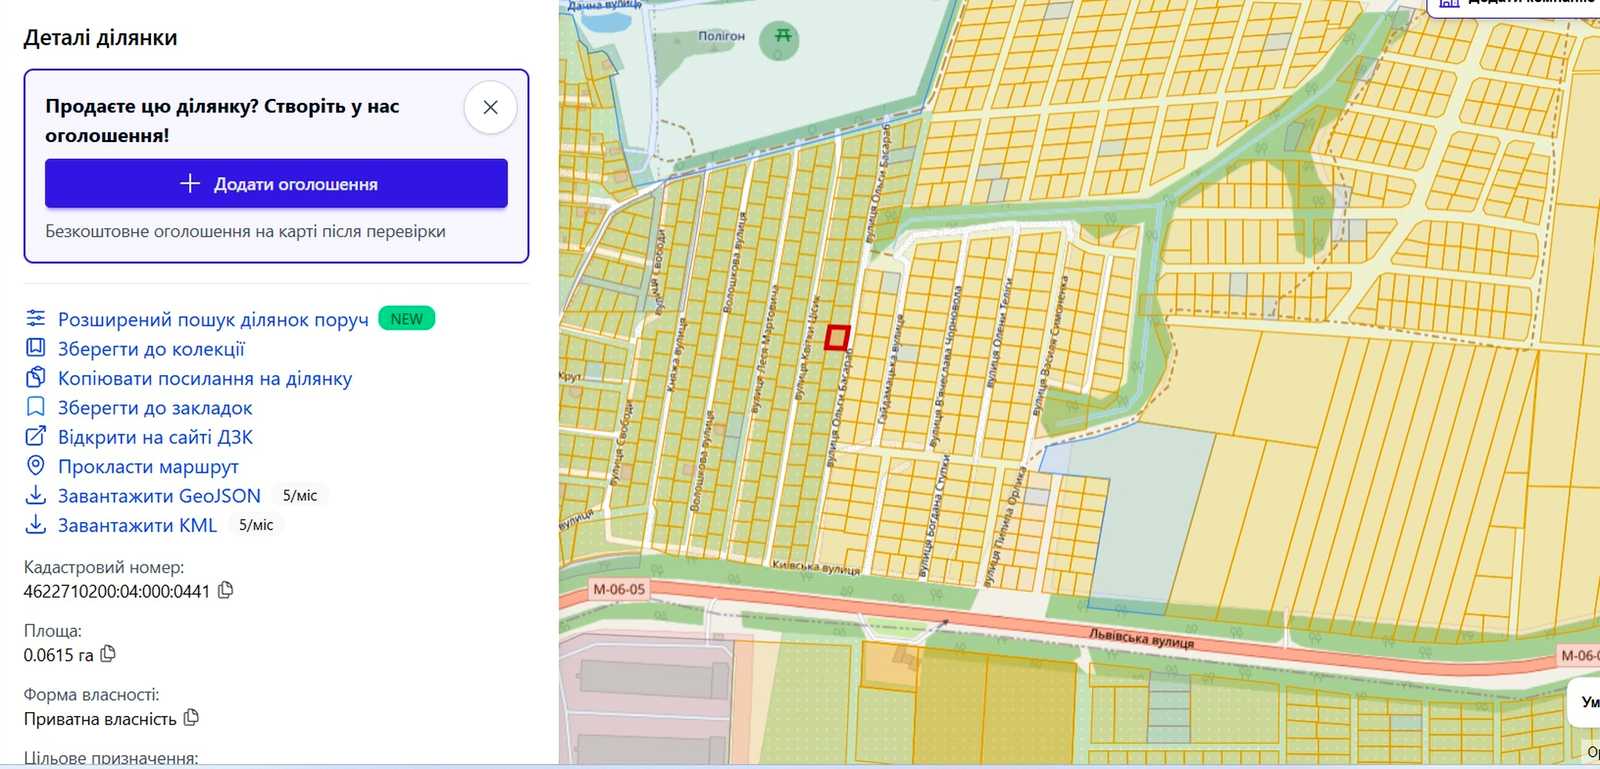Click the download icon next to GeoJSON
1600x769 pixels.
[36, 495]
